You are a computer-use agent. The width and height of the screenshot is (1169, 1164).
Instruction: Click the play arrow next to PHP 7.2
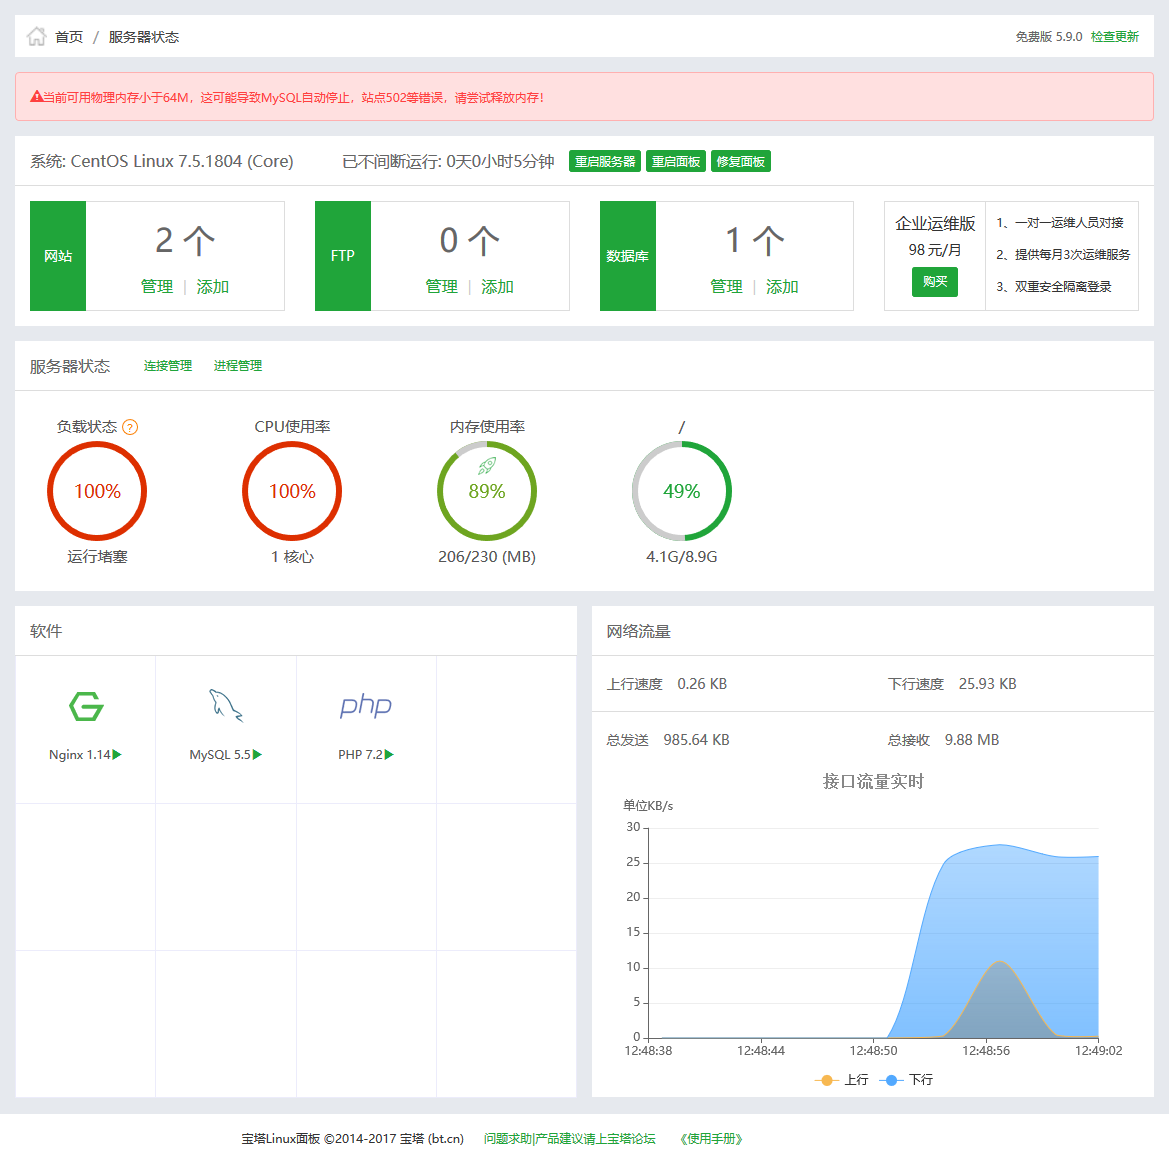tap(390, 755)
